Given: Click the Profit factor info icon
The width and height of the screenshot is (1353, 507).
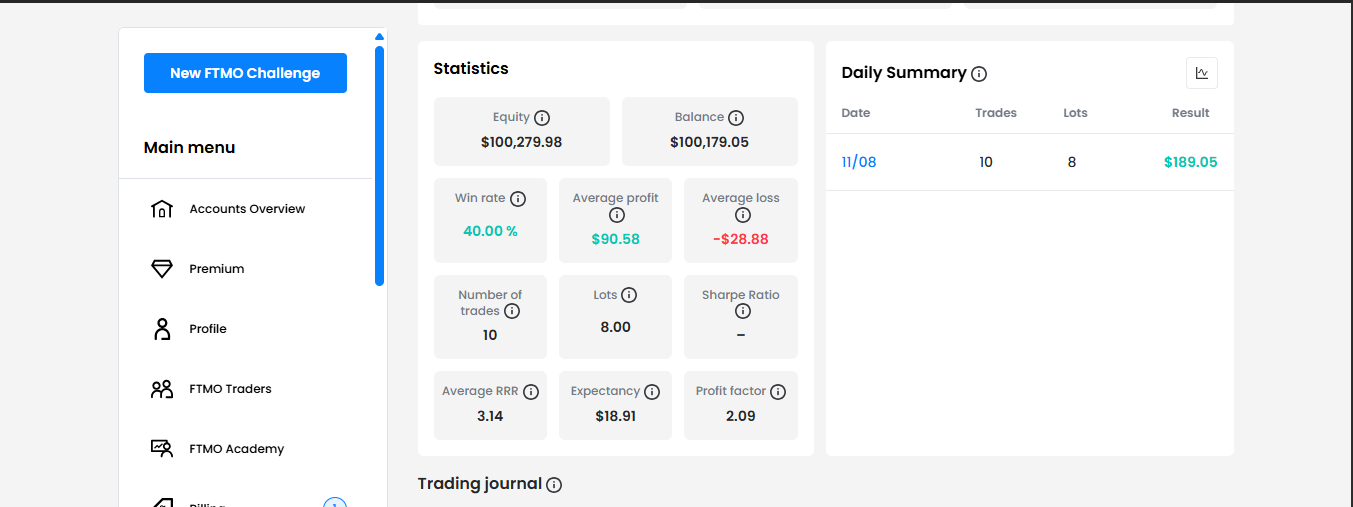Looking at the screenshot, I should point(778,392).
